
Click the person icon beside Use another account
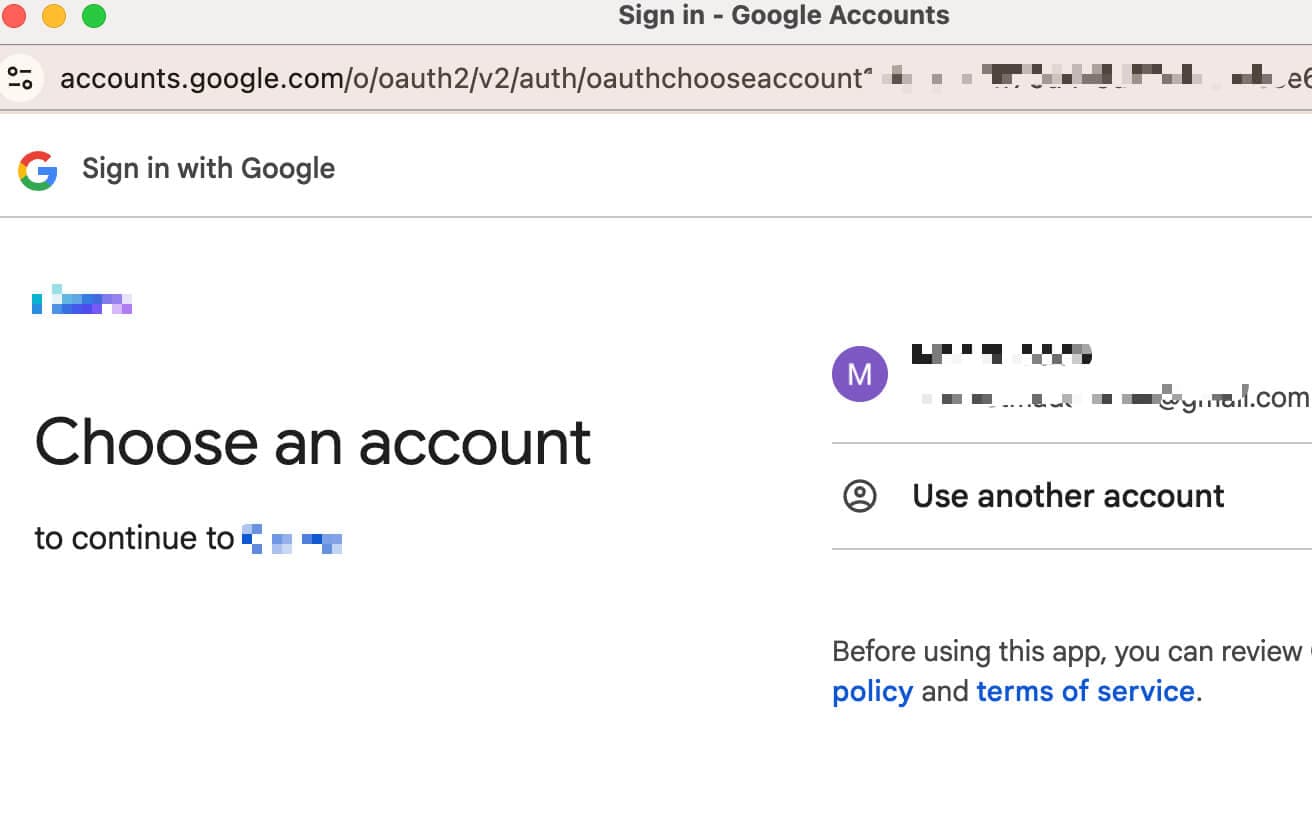coord(859,496)
